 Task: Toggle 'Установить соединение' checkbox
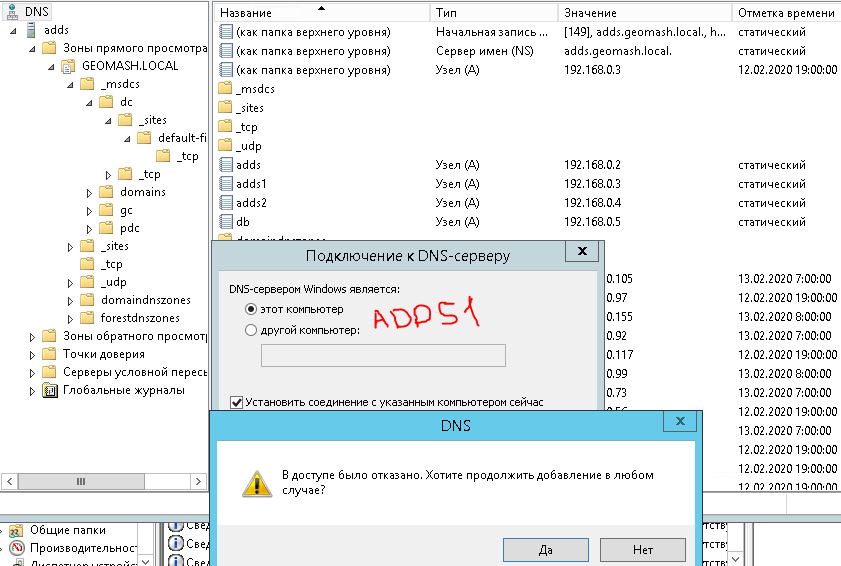coord(236,402)
